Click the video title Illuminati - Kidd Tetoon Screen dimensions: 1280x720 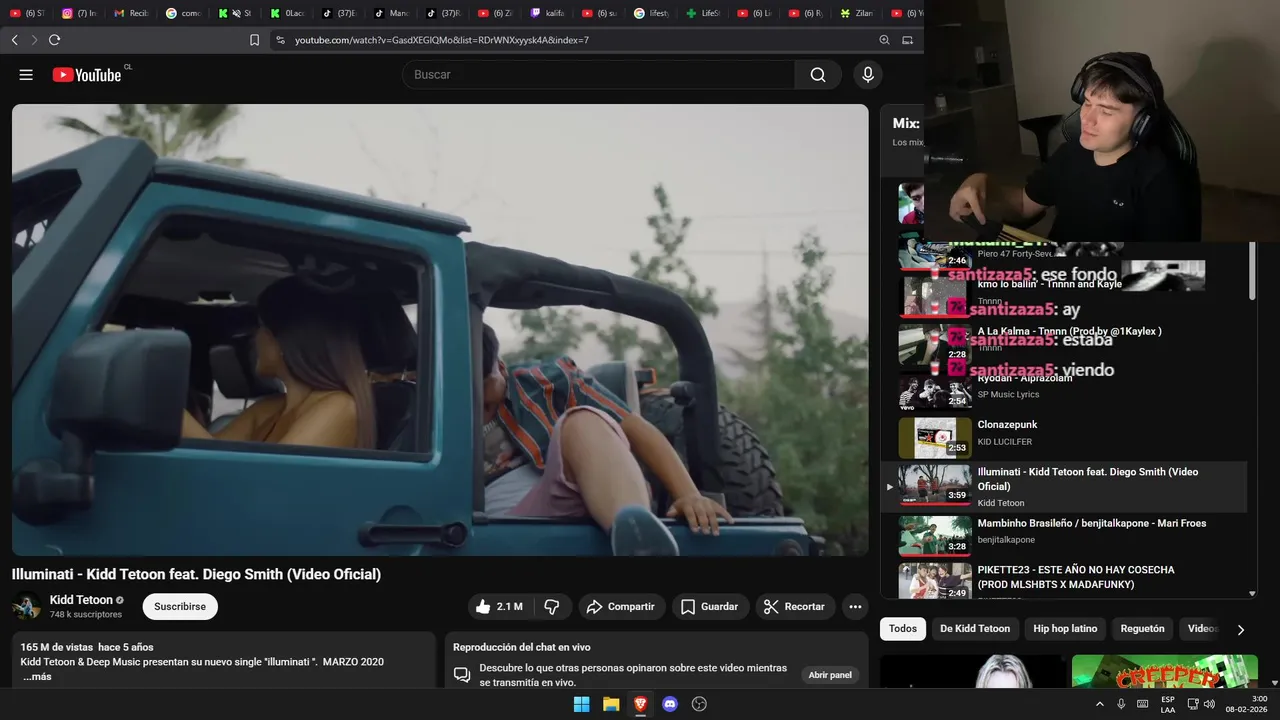point(196,574)
